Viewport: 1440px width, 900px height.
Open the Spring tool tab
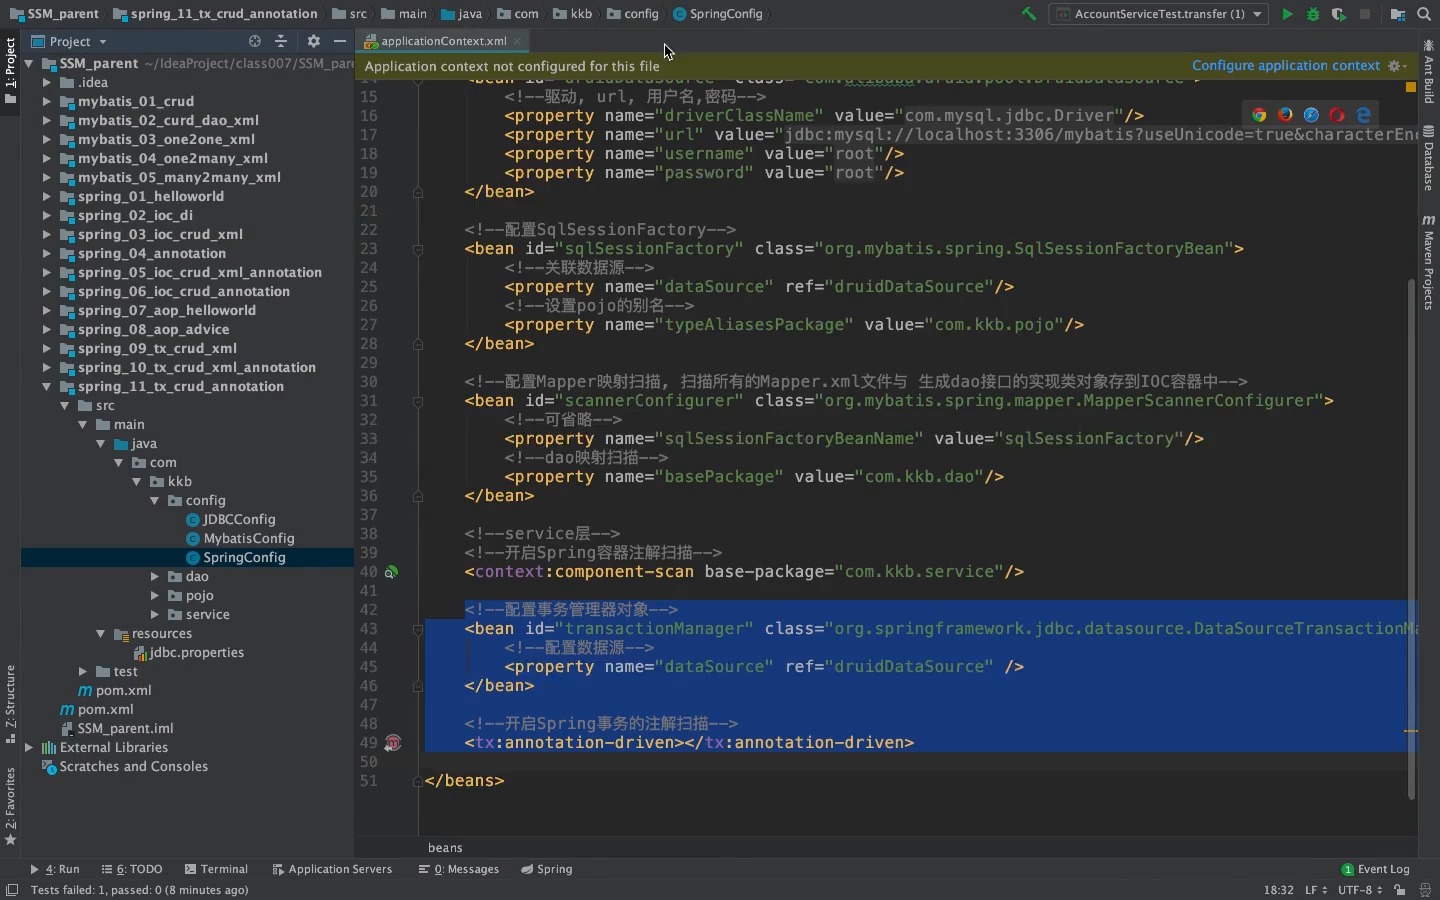click(546, 869)
